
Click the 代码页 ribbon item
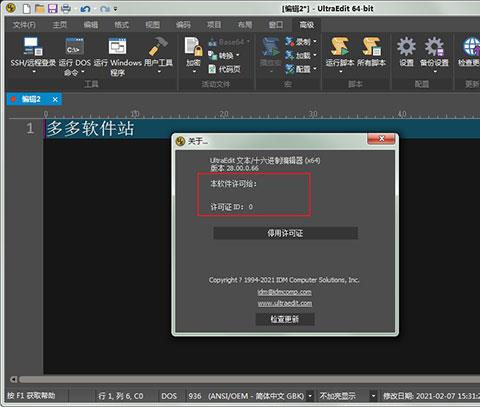(x=224, y=69)
